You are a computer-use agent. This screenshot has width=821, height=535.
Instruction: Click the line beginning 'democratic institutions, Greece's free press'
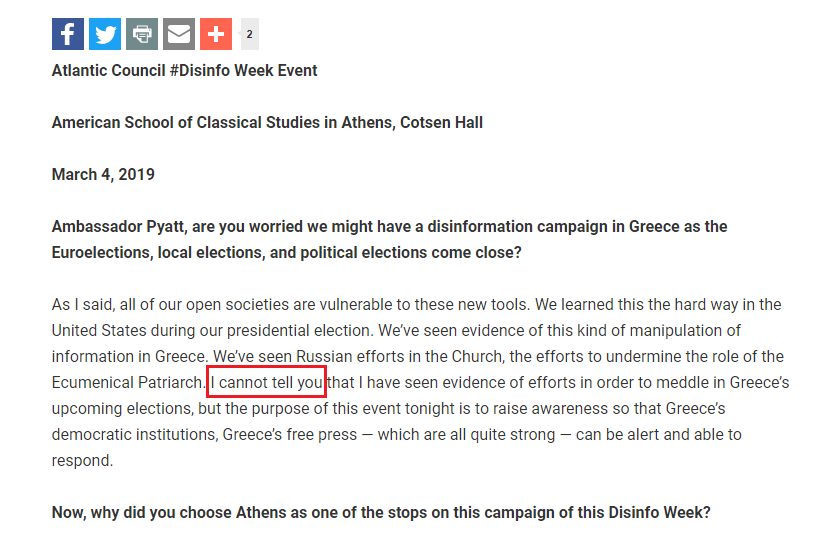396,434
